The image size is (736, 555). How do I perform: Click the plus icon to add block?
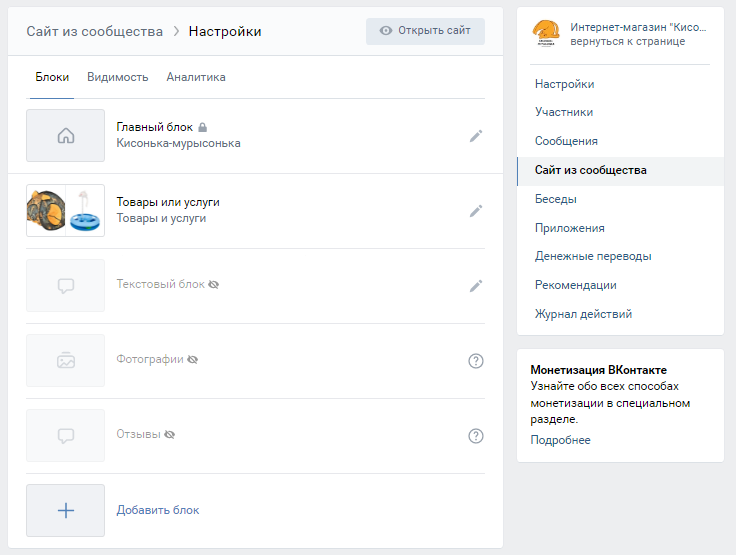pyautogui.click(x=65, y=510)
